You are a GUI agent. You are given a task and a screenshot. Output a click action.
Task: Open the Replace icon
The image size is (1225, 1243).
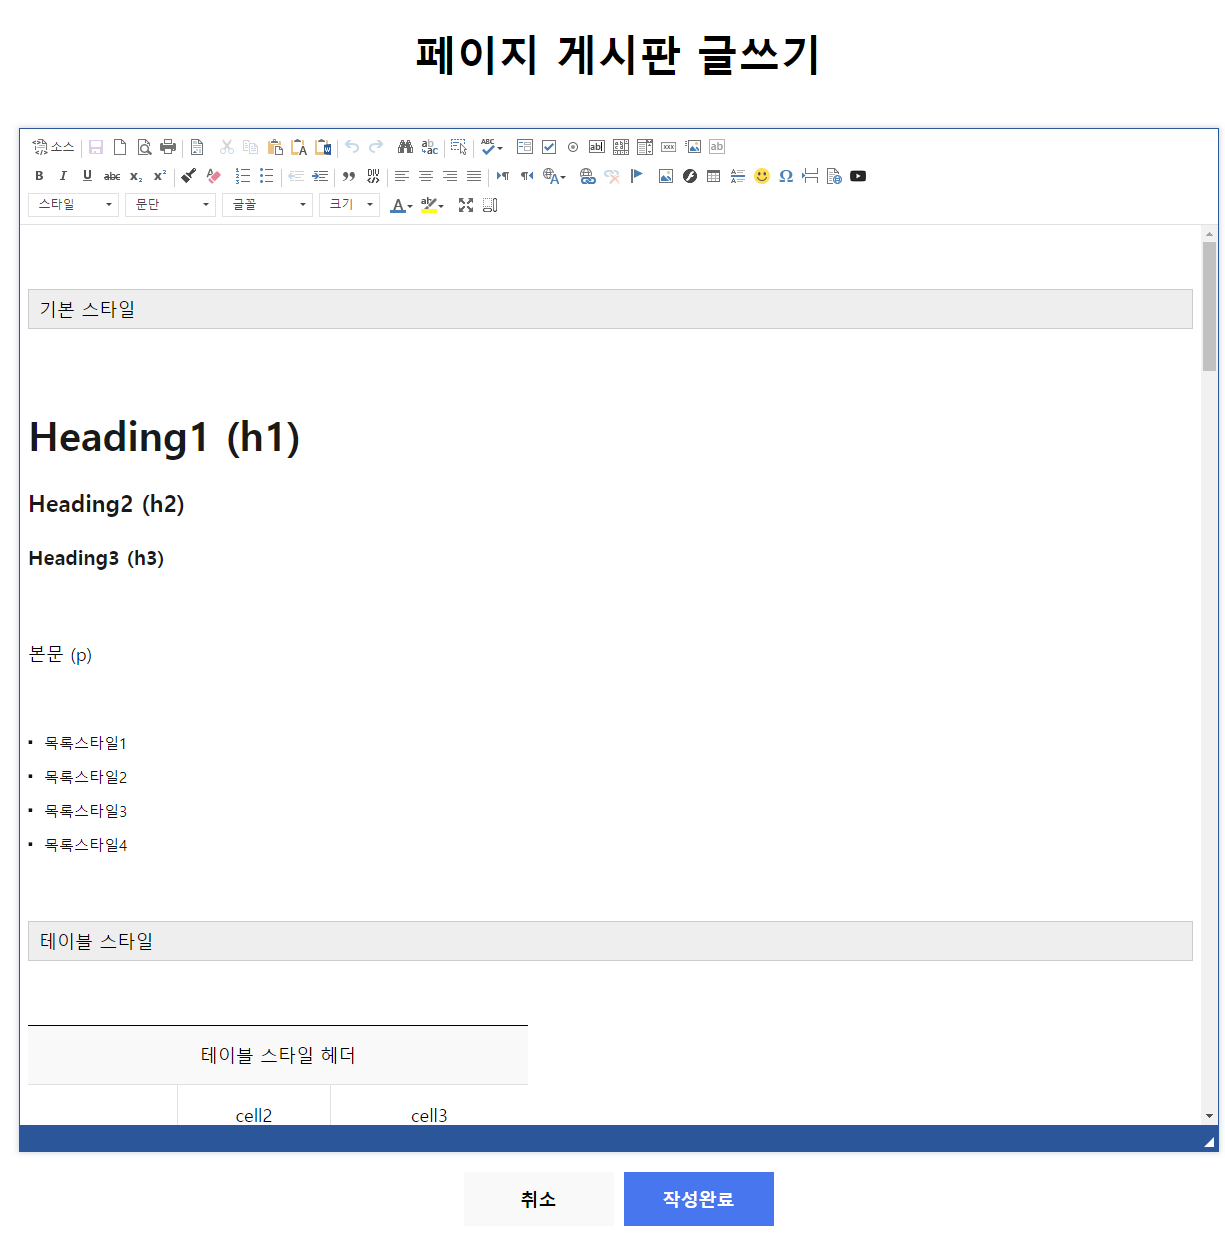(x=429, y=147)
